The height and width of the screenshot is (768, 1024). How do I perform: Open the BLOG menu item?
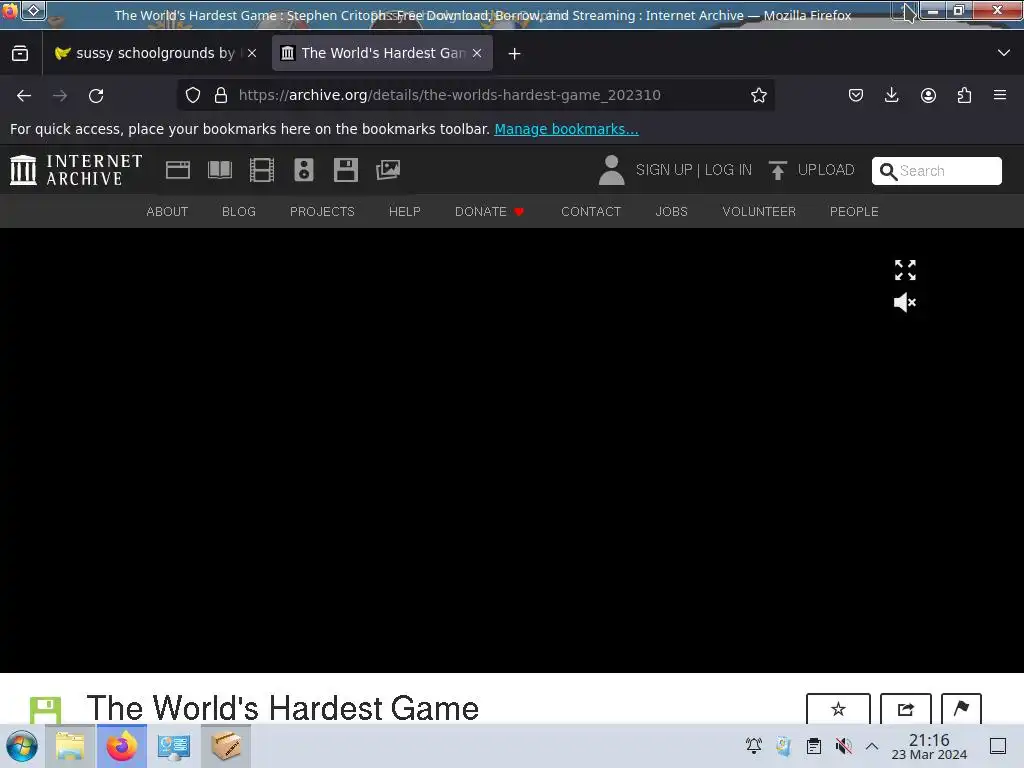point(239,212)
